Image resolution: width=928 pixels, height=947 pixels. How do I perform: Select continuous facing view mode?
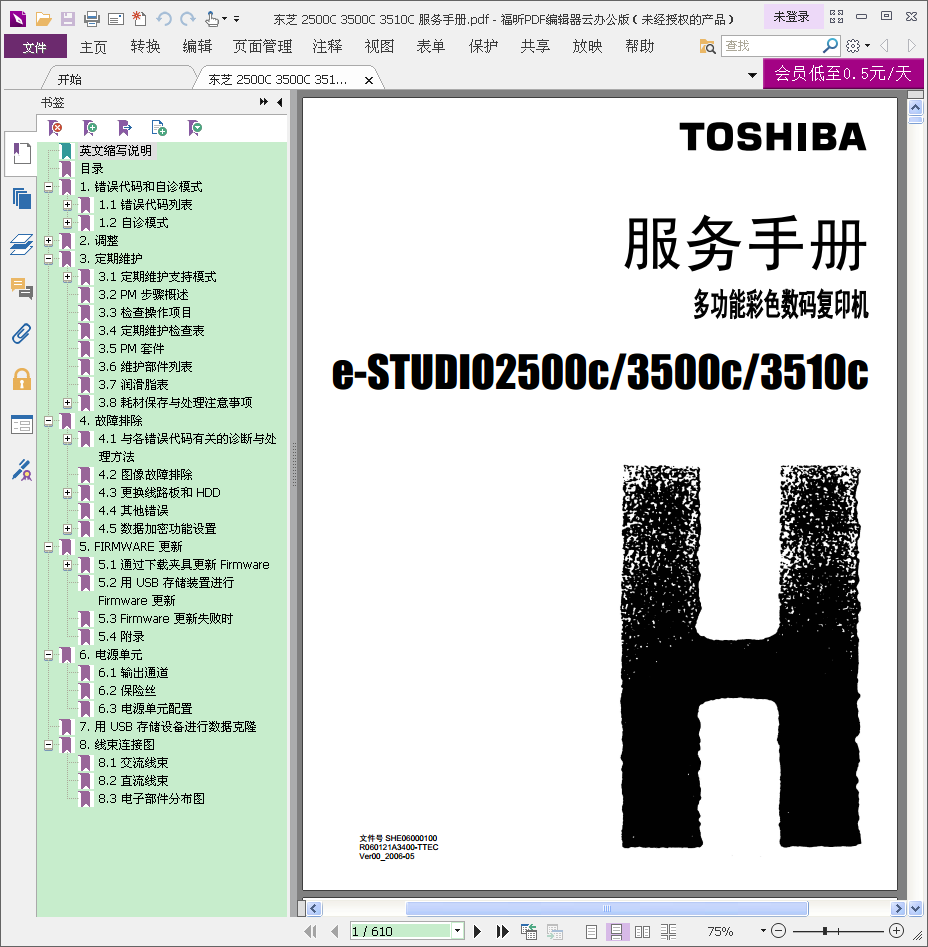coord(668,931)
